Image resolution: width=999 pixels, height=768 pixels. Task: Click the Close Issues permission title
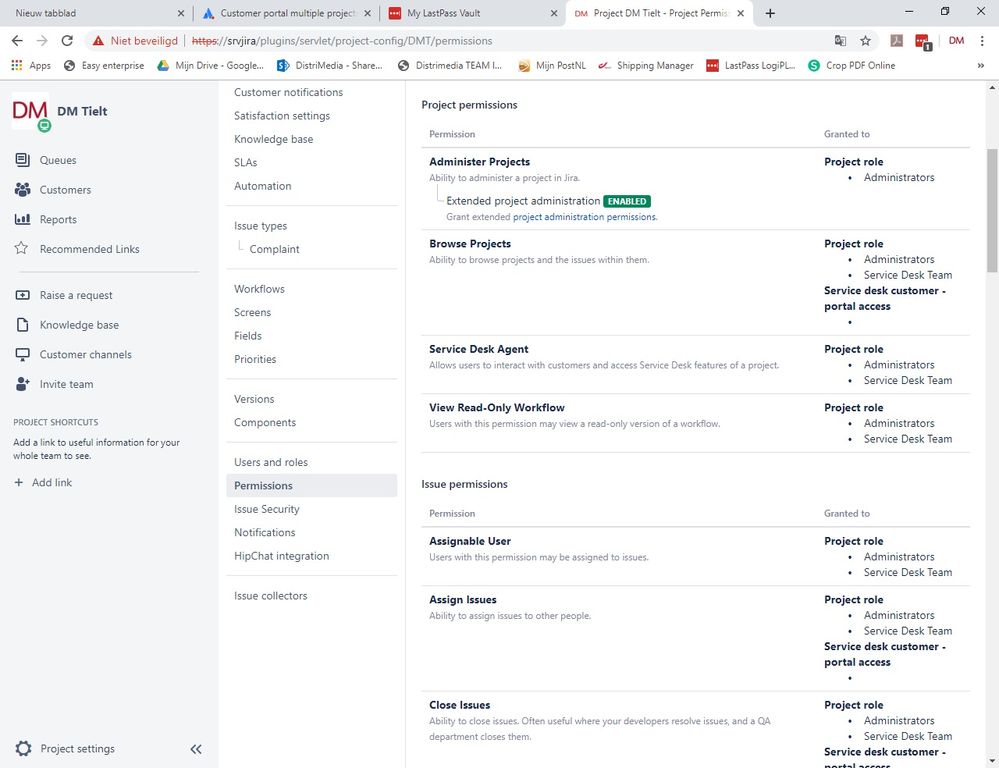[459, 705]
